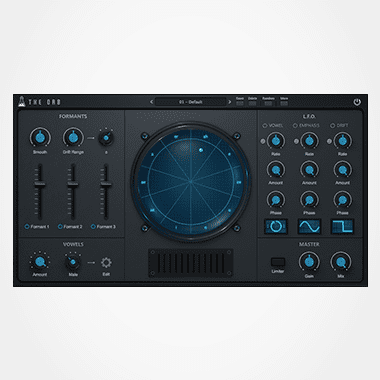Select the square waveform display under Drift LFO
Viewport: 380px width, 380px height.
[342, 226]
